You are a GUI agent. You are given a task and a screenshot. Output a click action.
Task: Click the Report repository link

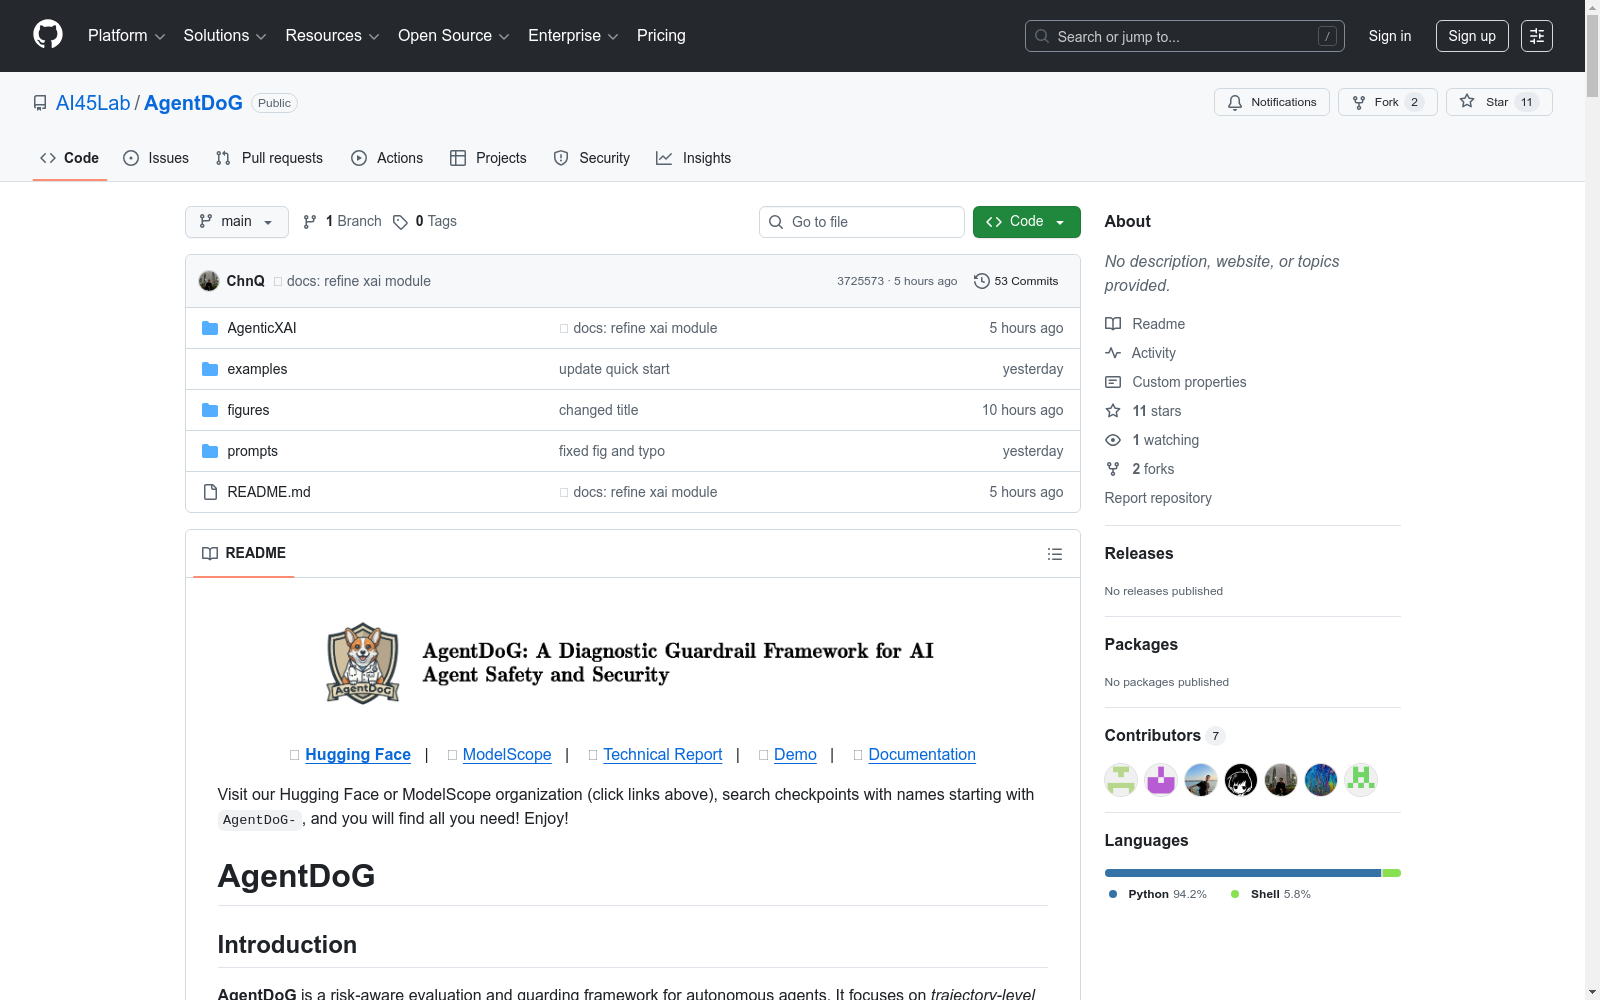(1158, 498)
